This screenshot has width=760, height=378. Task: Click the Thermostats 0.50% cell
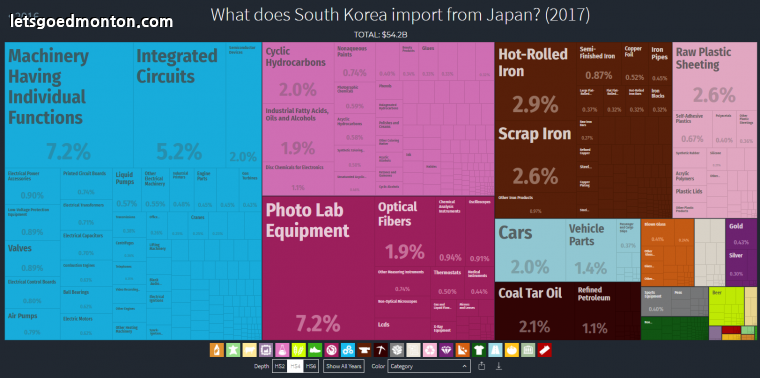pos(447,282)
